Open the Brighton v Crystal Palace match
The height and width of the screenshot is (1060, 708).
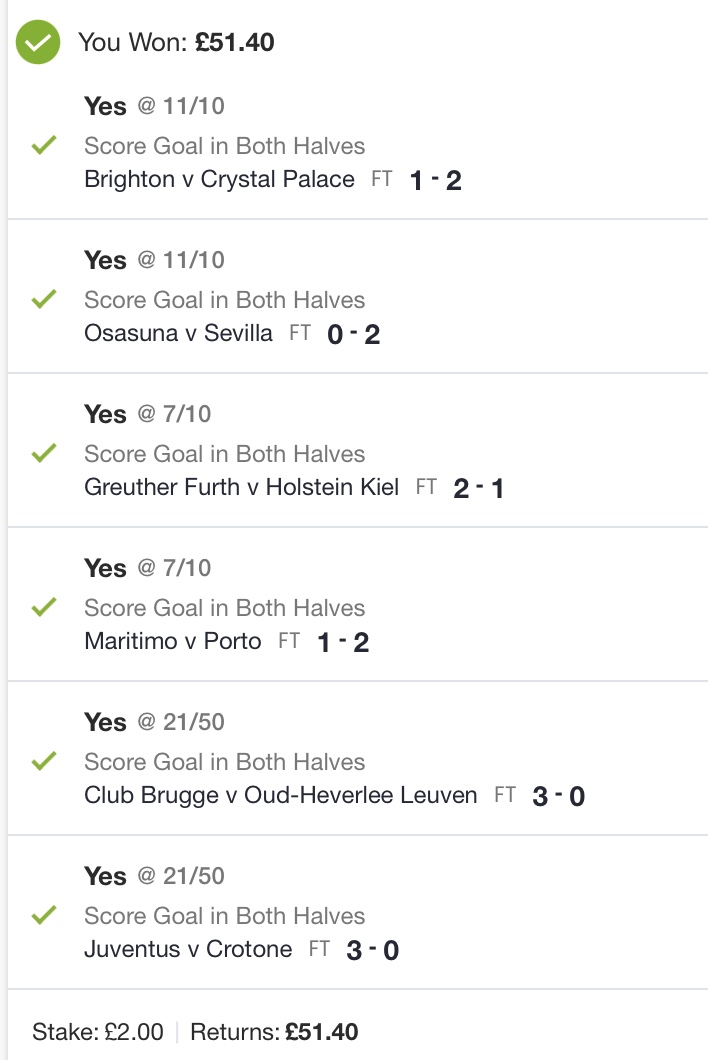click(x=219, y=179)
